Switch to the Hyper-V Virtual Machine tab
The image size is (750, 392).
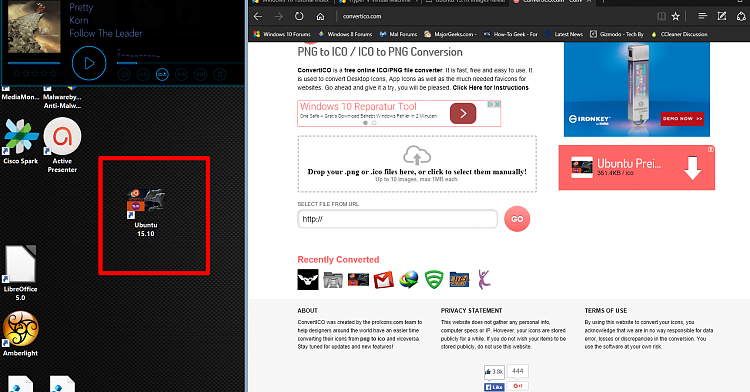[x=378, y=2]
